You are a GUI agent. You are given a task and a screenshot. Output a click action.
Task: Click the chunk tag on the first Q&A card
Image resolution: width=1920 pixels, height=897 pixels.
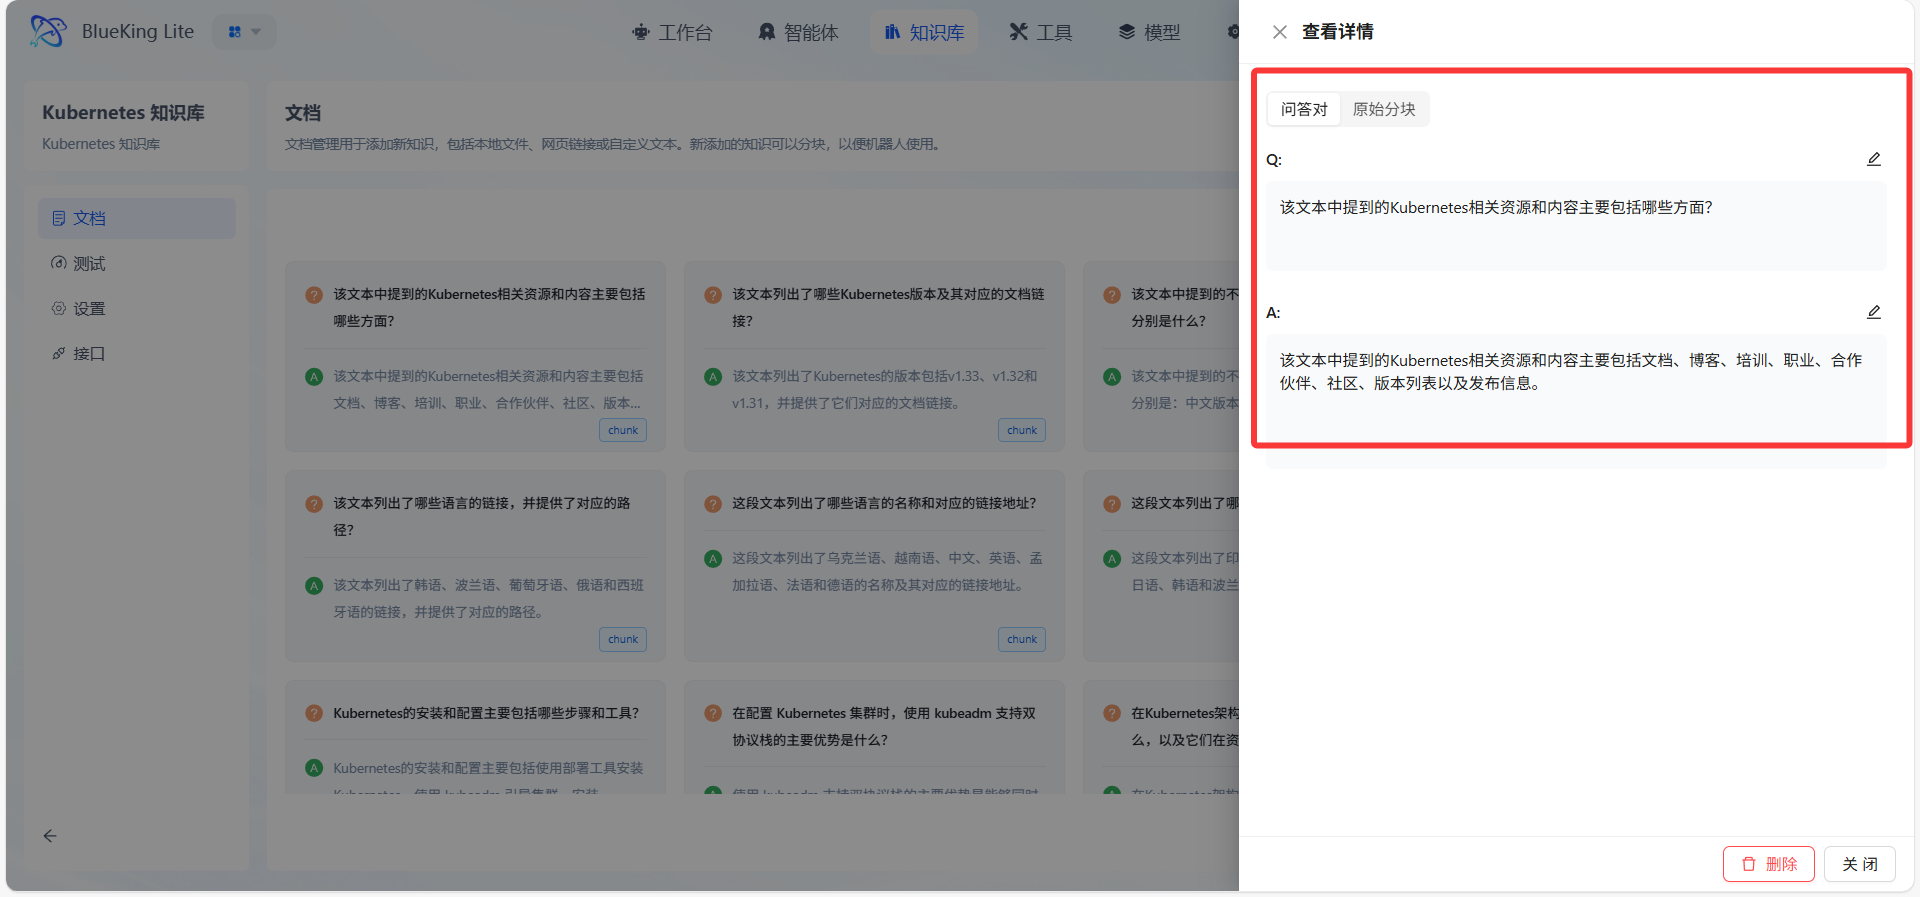click(x=622, y=430)
